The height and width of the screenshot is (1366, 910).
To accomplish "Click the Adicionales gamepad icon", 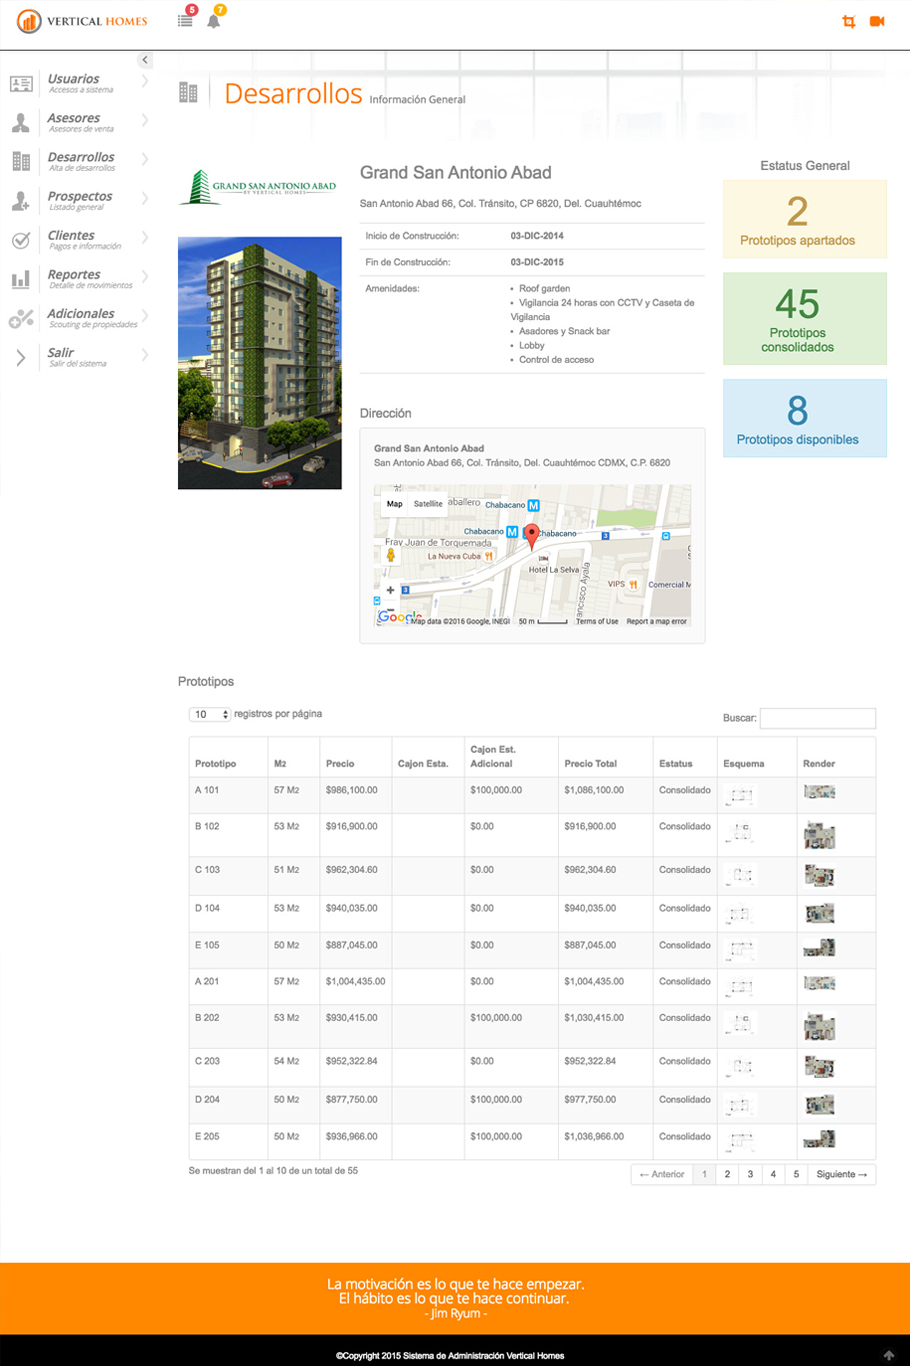I will pyautogui.click(x=21, y=319).
